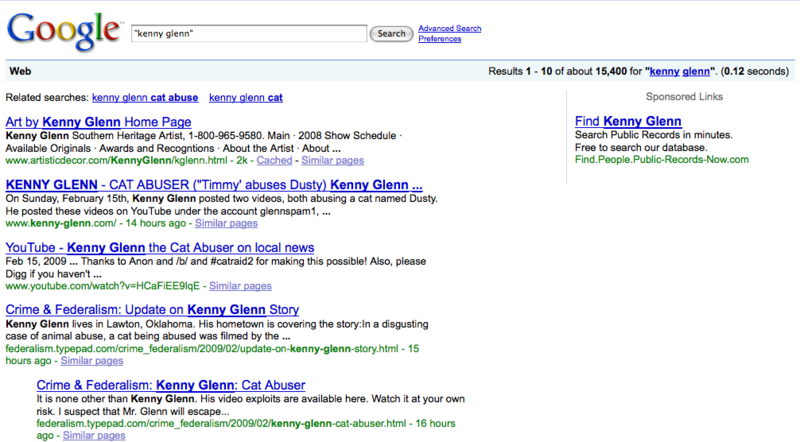Viewport: 800px width, 442px height.
Task: Click related search 'kenny glenn cat'
Action: [246, 98]
